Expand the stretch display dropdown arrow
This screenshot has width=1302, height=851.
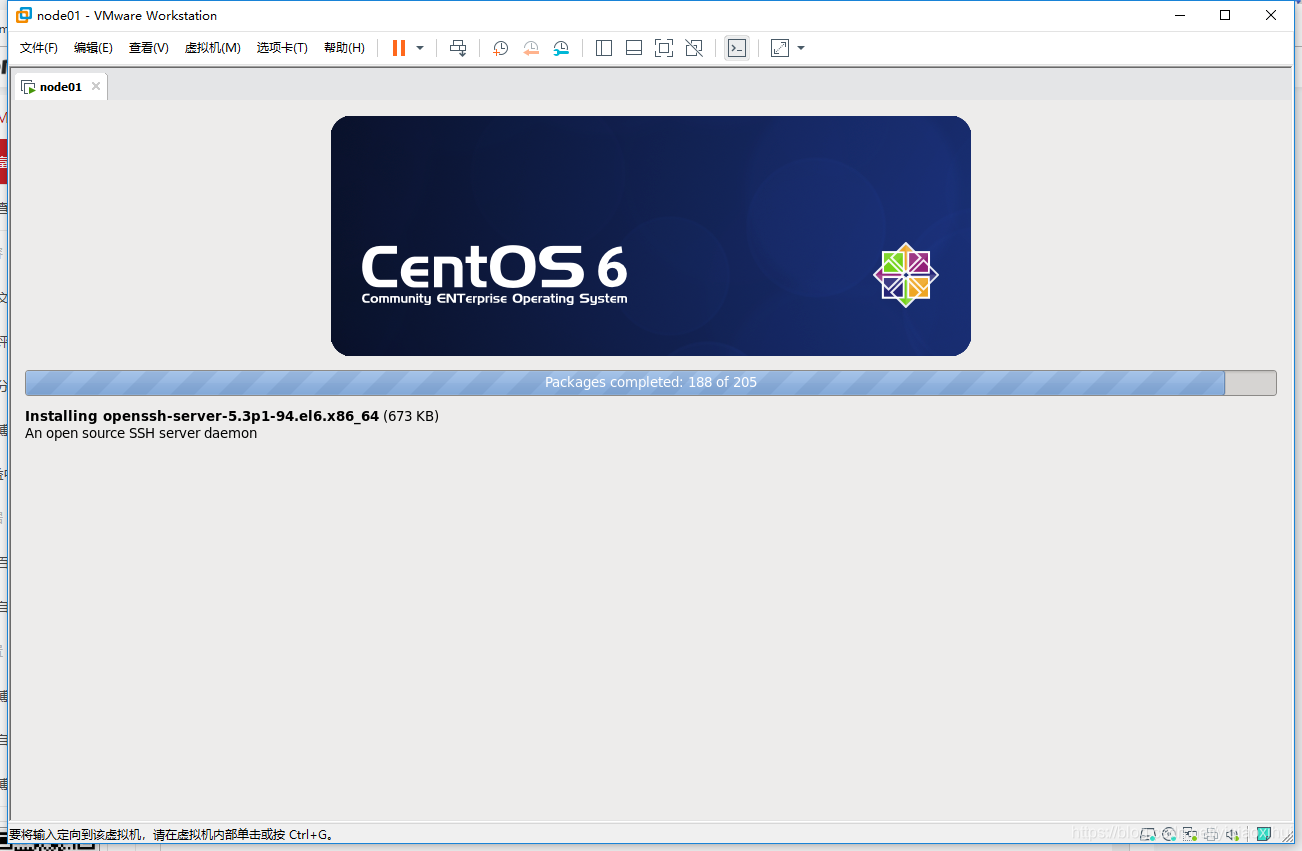tap(801, 48)
